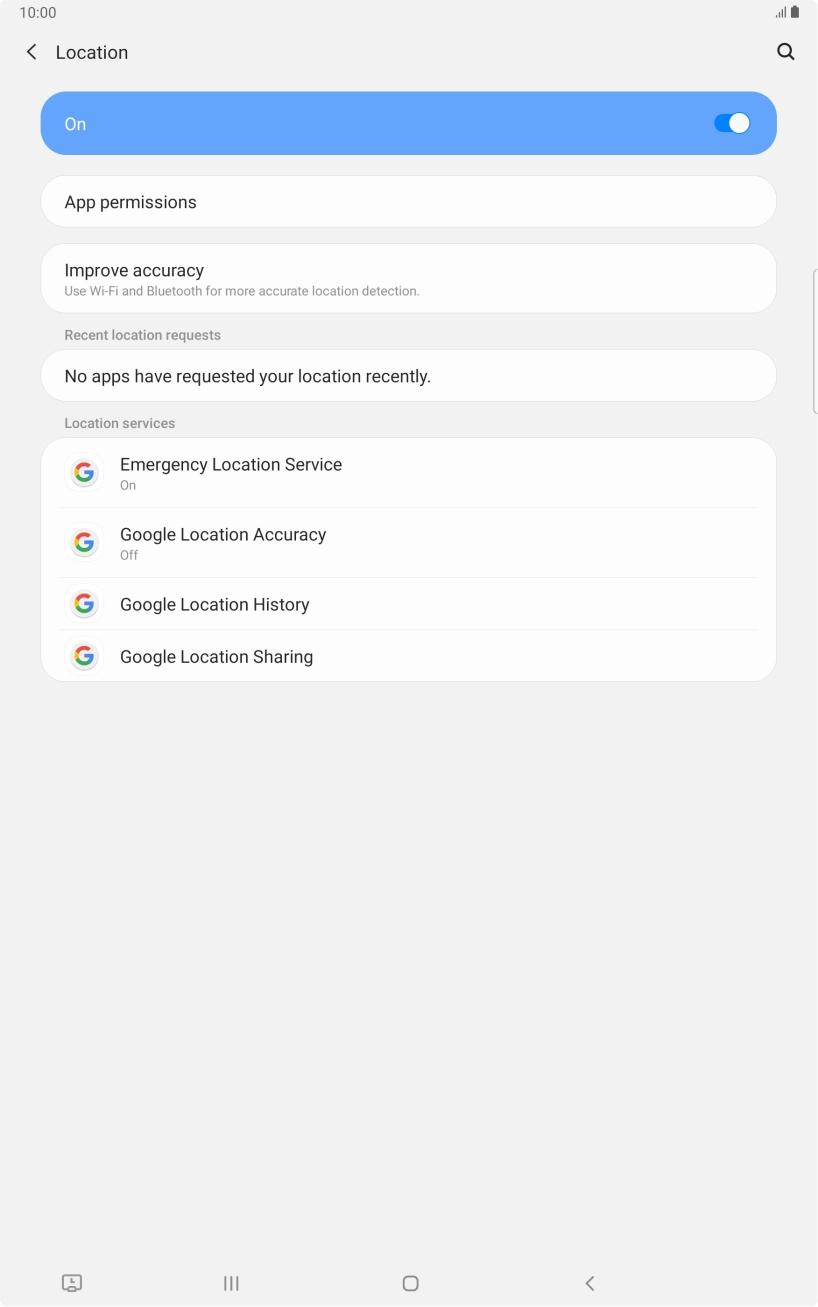Tap the Home button
Image resolution: width=818 pixels, height=1307 pixels.
click(409, 1283)
